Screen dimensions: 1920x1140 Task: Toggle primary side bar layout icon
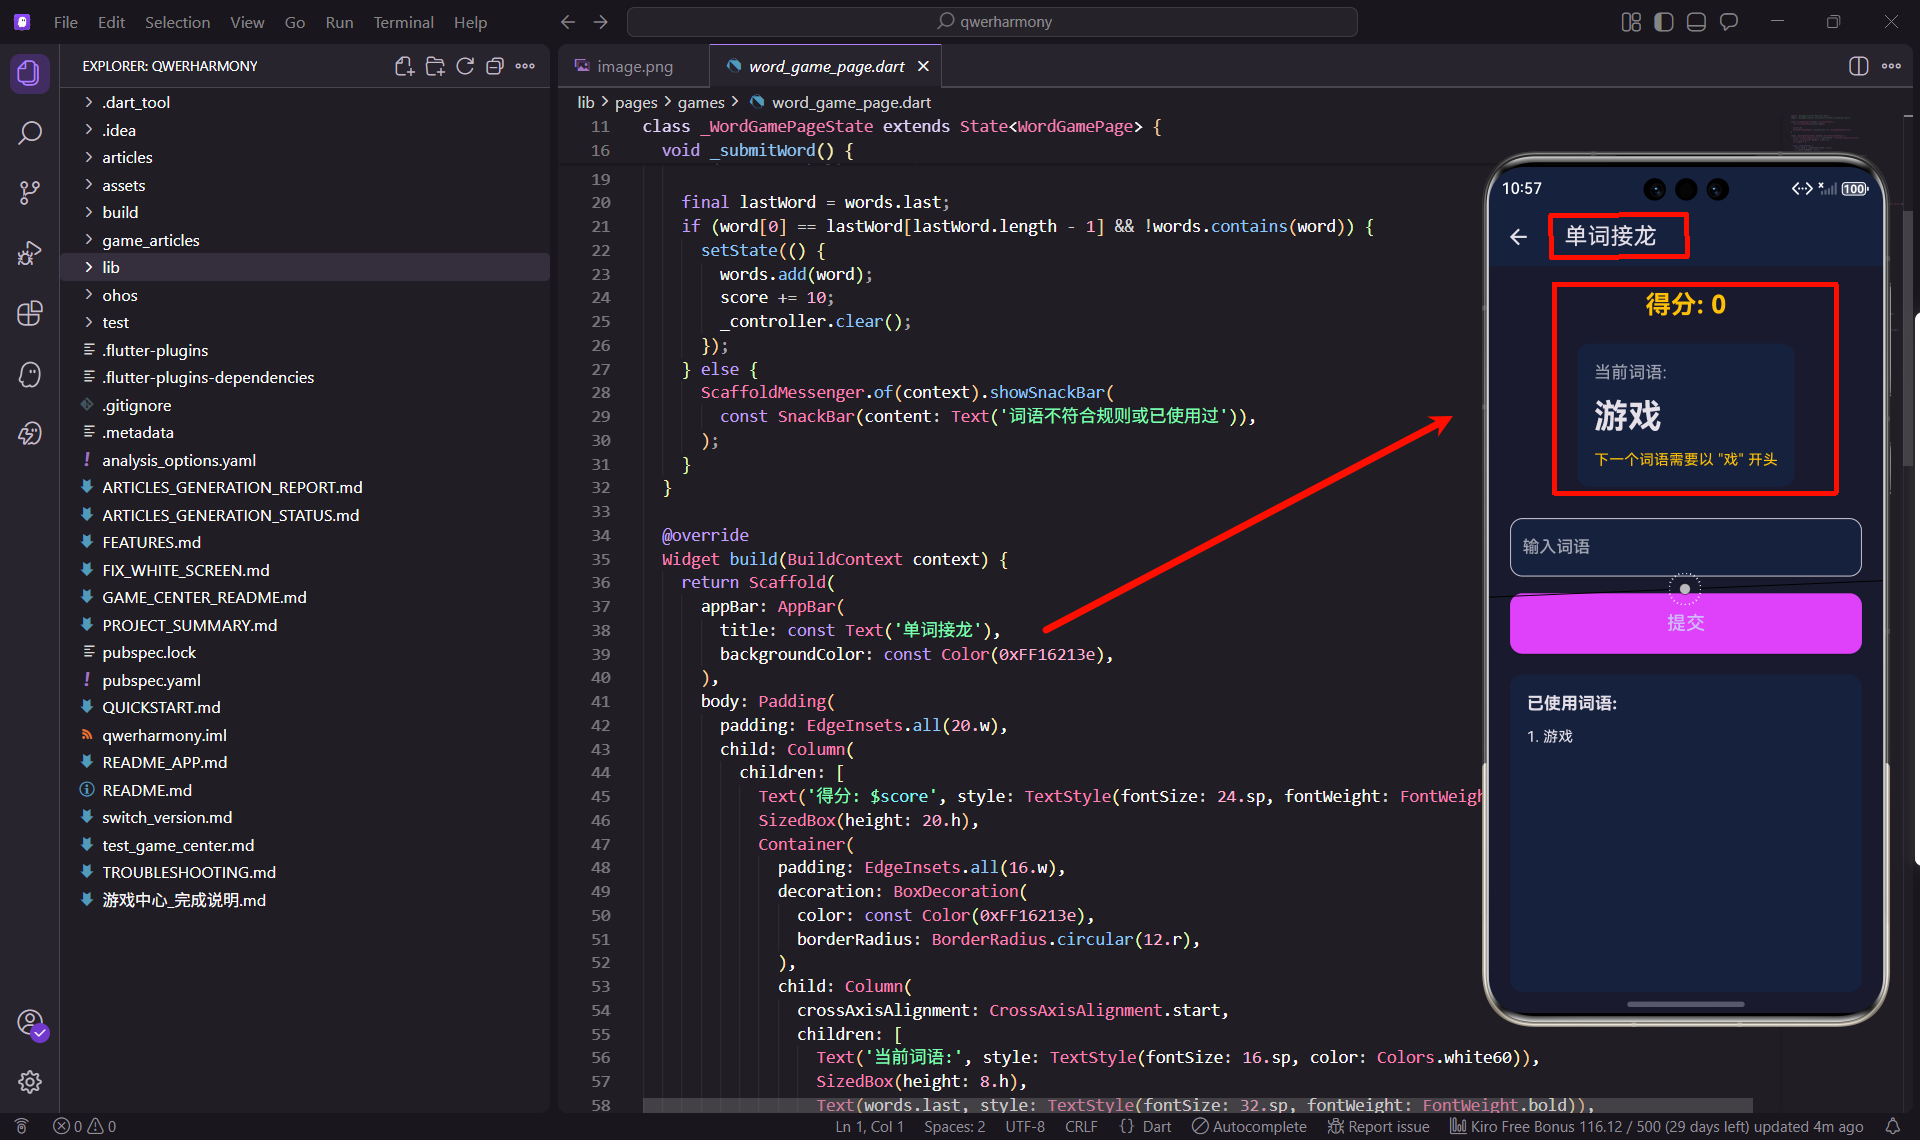(x=1664, y=22)
